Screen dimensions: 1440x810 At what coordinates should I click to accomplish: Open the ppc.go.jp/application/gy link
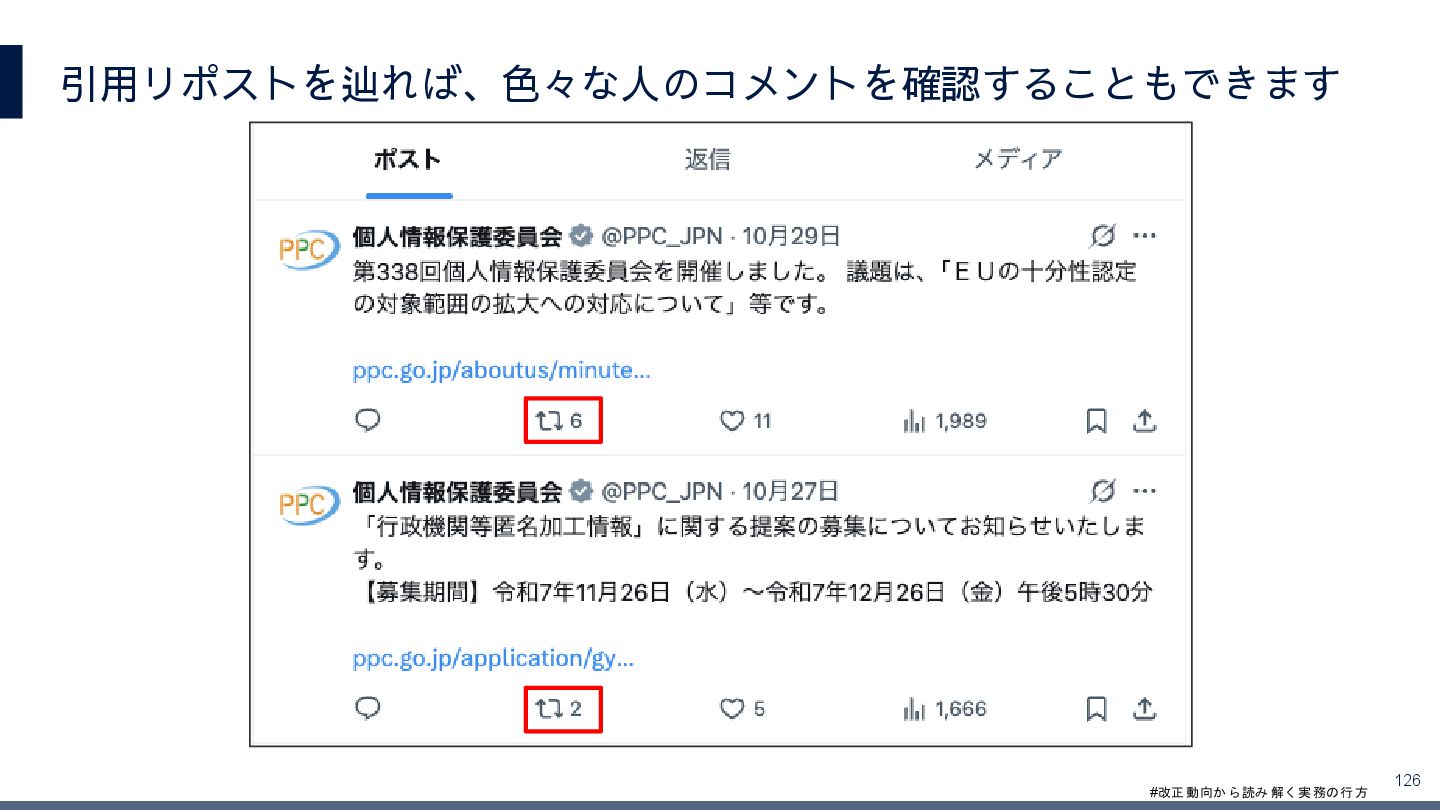pos(493,659)
